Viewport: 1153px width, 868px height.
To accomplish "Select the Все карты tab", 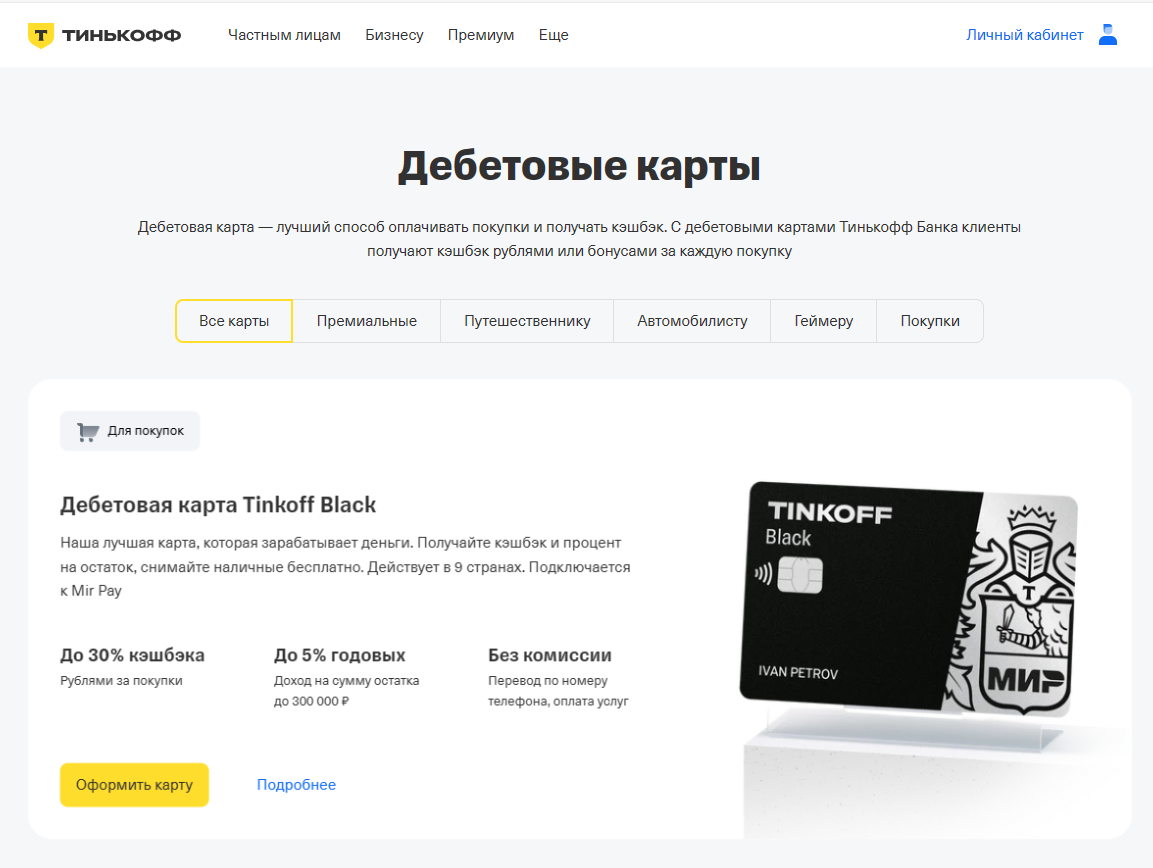I will pos(234,321).
